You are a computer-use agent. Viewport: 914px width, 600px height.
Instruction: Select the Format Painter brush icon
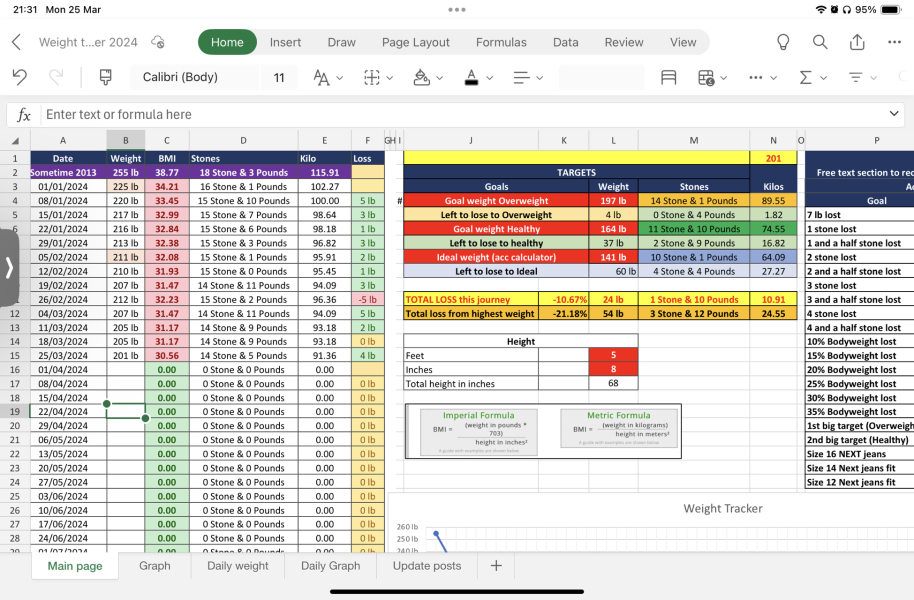coord(106,77)
